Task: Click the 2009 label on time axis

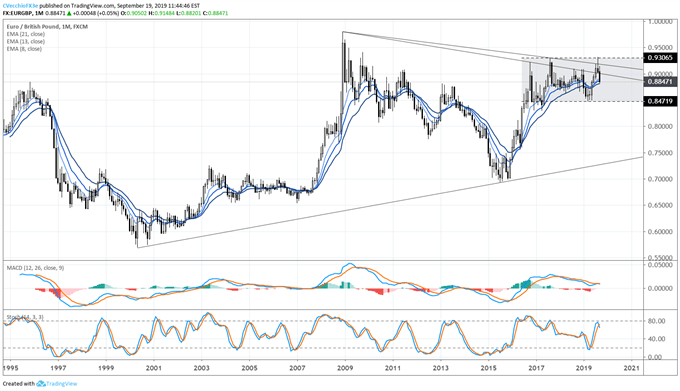Action: point(344,368)
